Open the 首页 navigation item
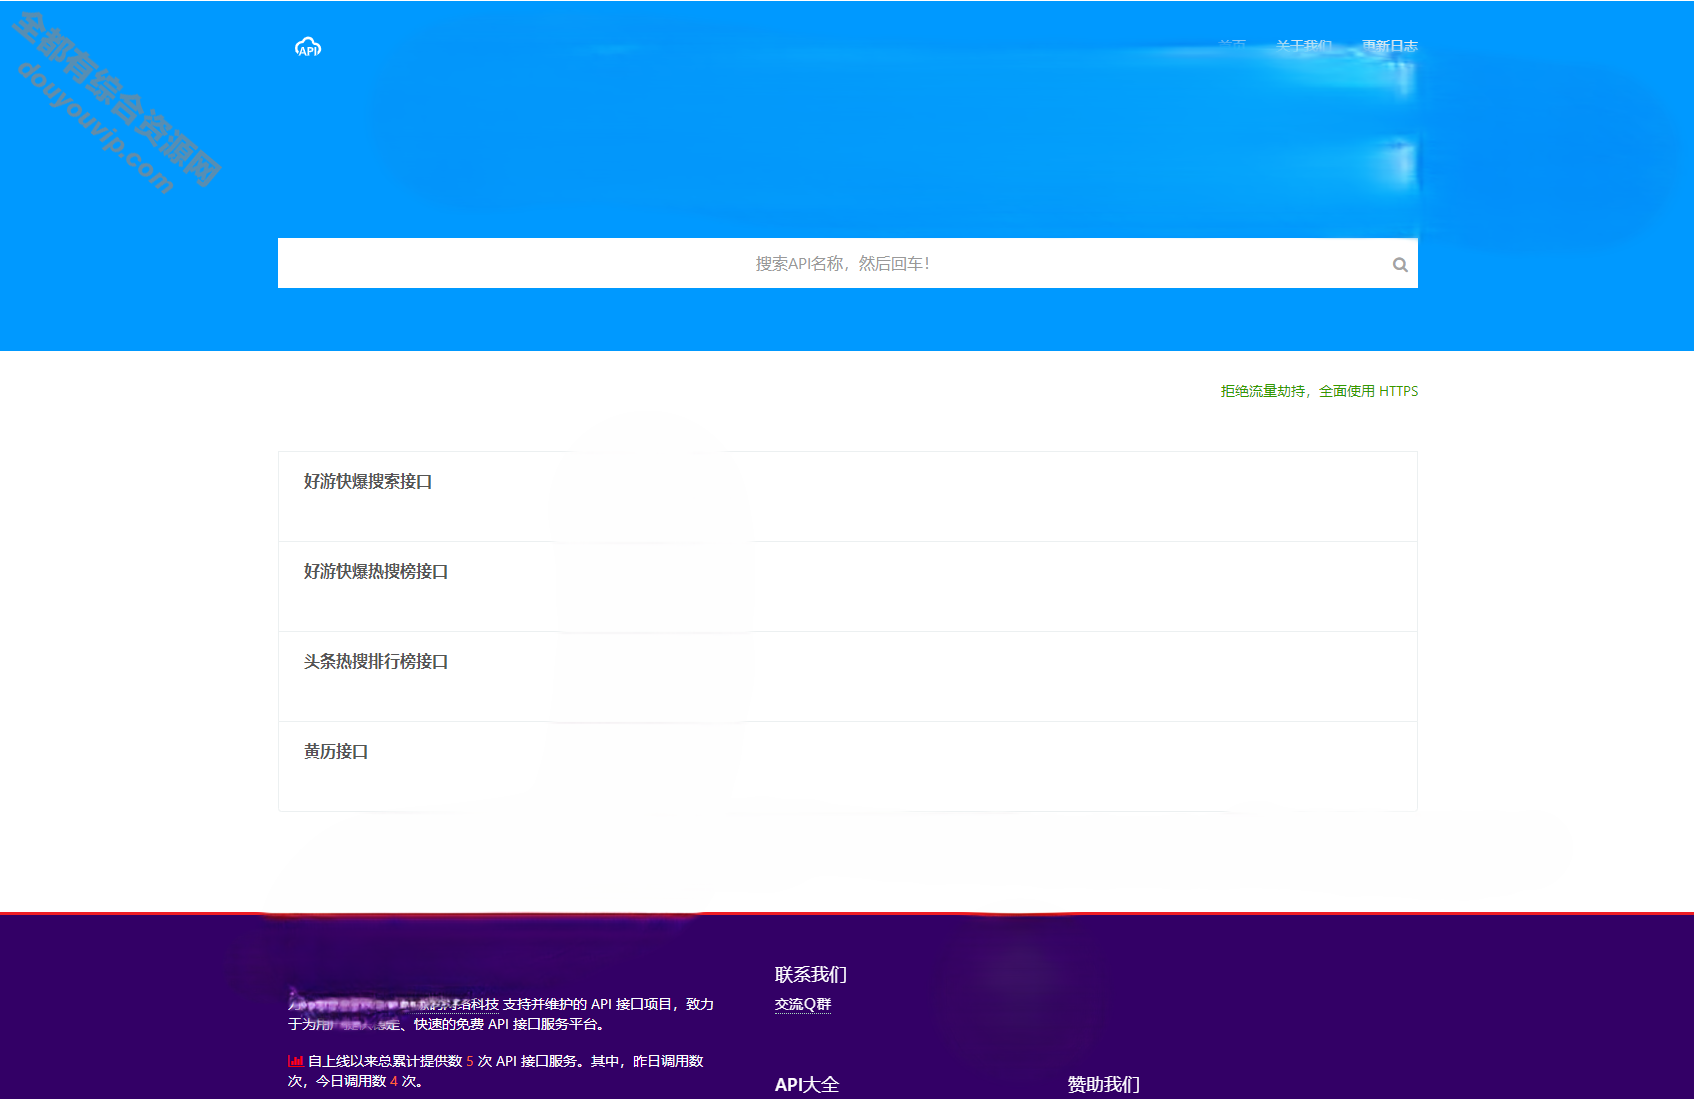Screen dimensions: 1694x1099 1232,46
